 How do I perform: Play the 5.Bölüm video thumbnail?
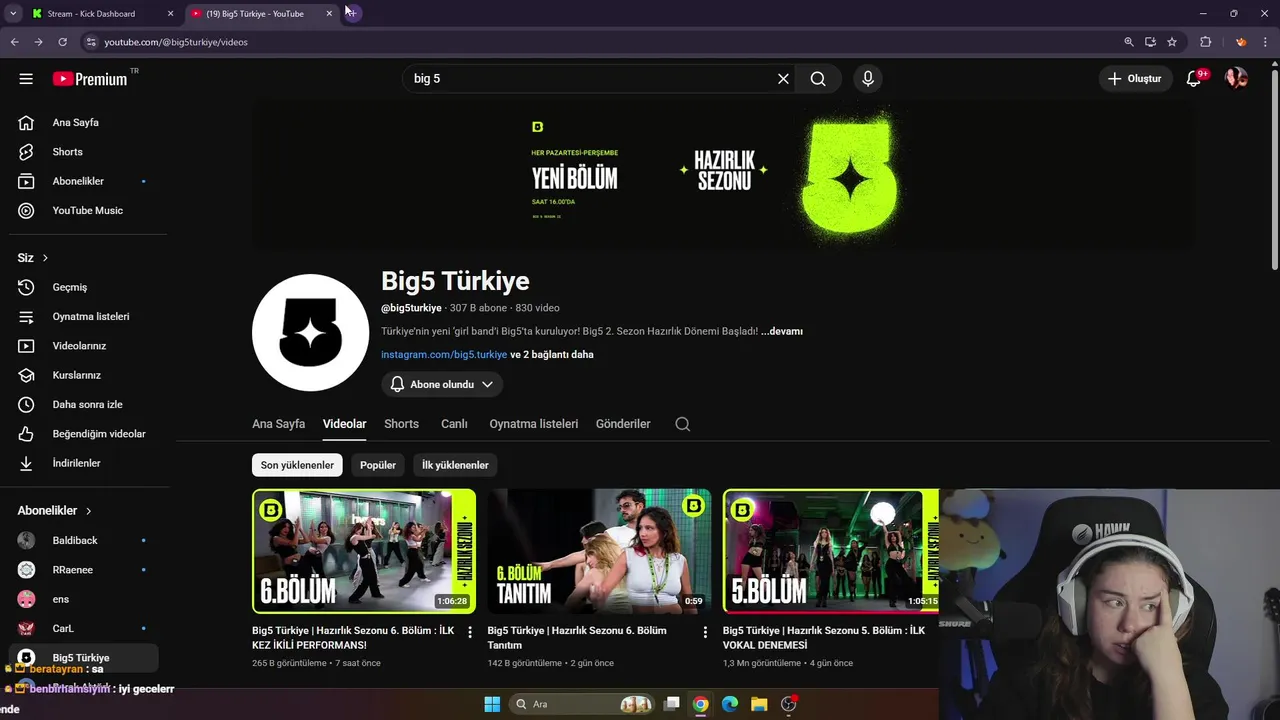(x=830, y=551)
